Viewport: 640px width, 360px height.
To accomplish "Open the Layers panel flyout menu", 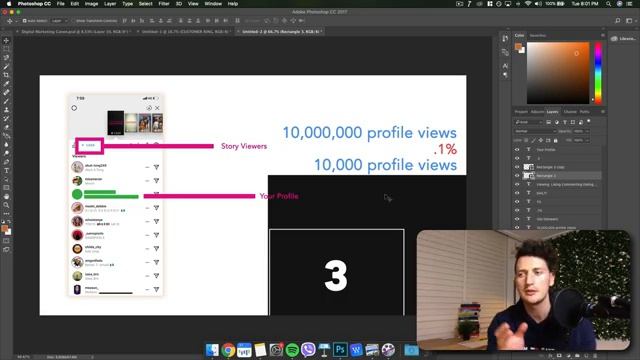I will pos(602,111).
